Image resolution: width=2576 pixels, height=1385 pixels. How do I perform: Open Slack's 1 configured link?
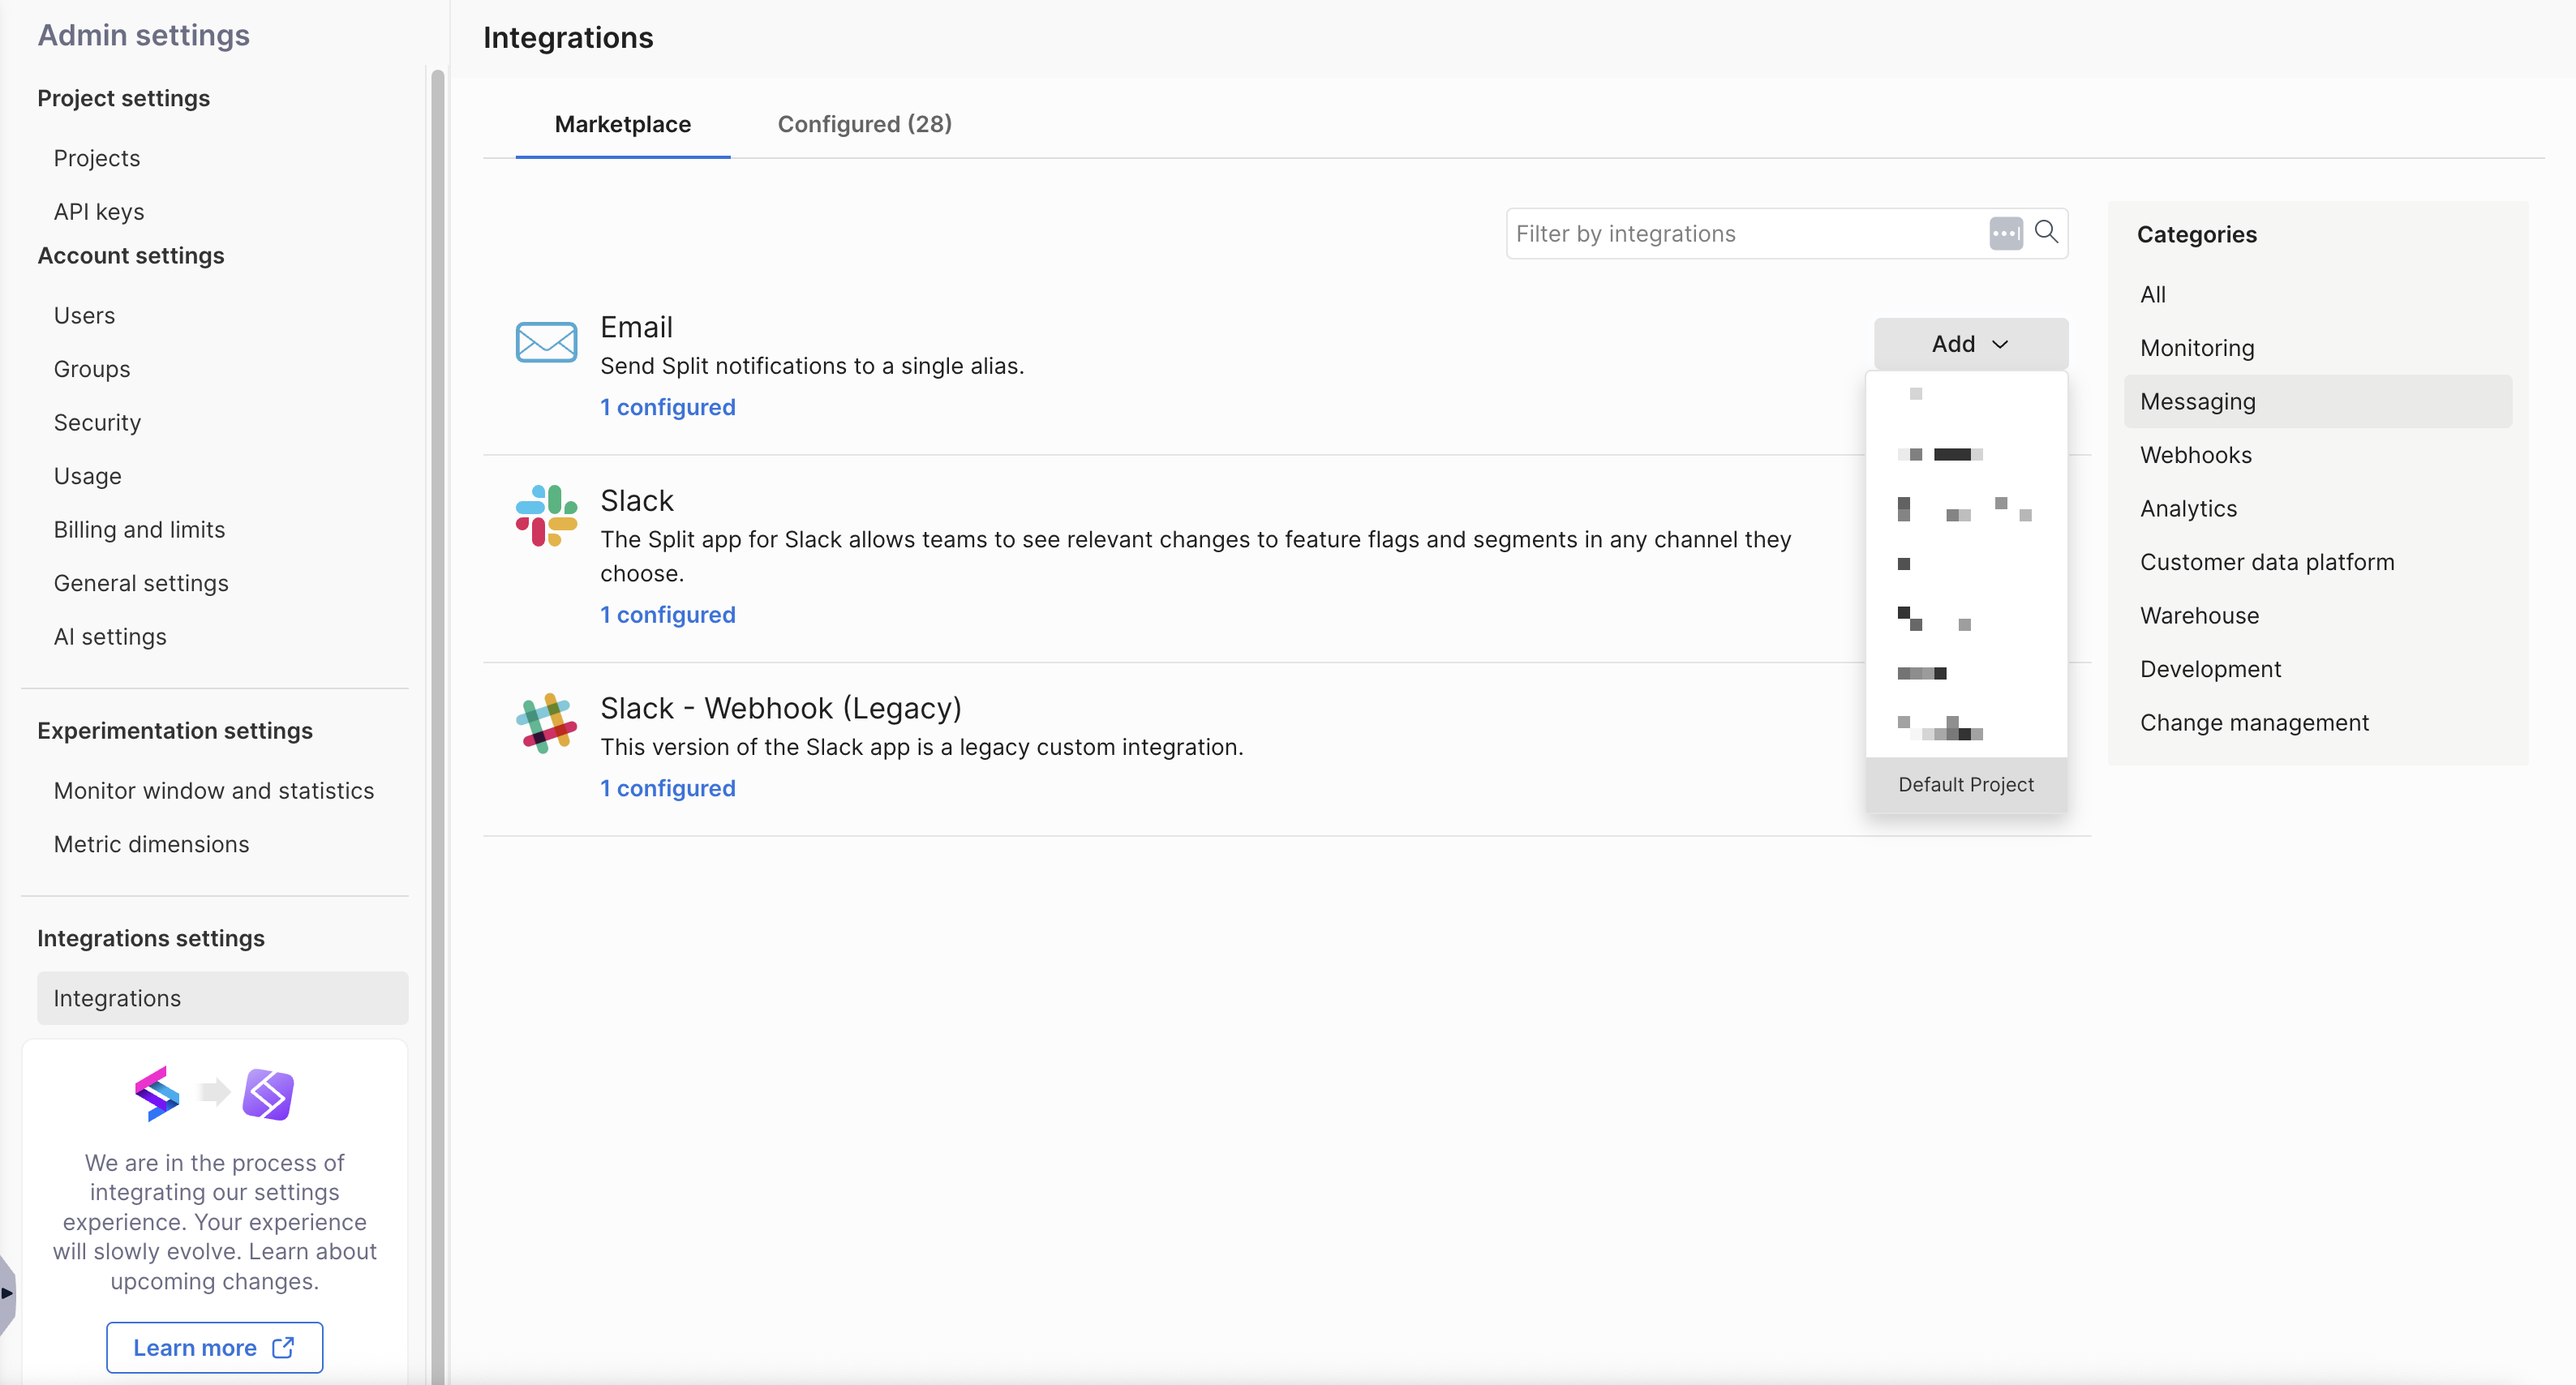(667, 614)
